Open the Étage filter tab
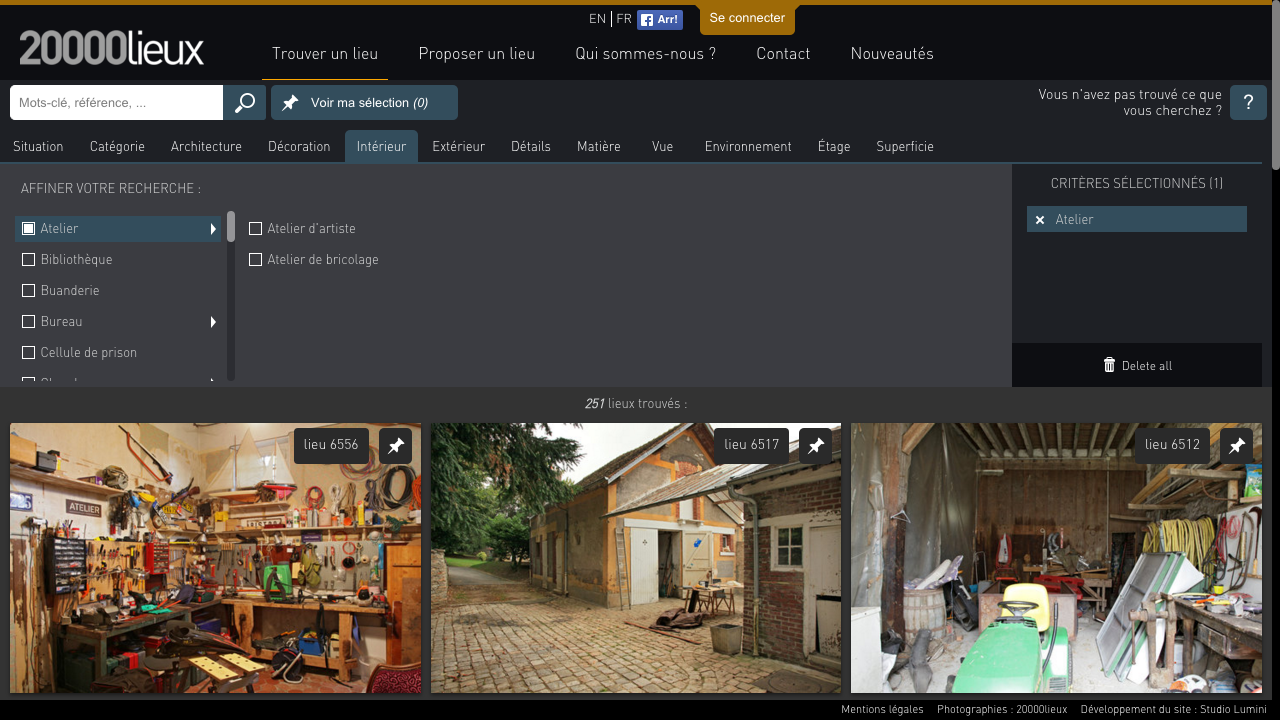 (834, 147)
